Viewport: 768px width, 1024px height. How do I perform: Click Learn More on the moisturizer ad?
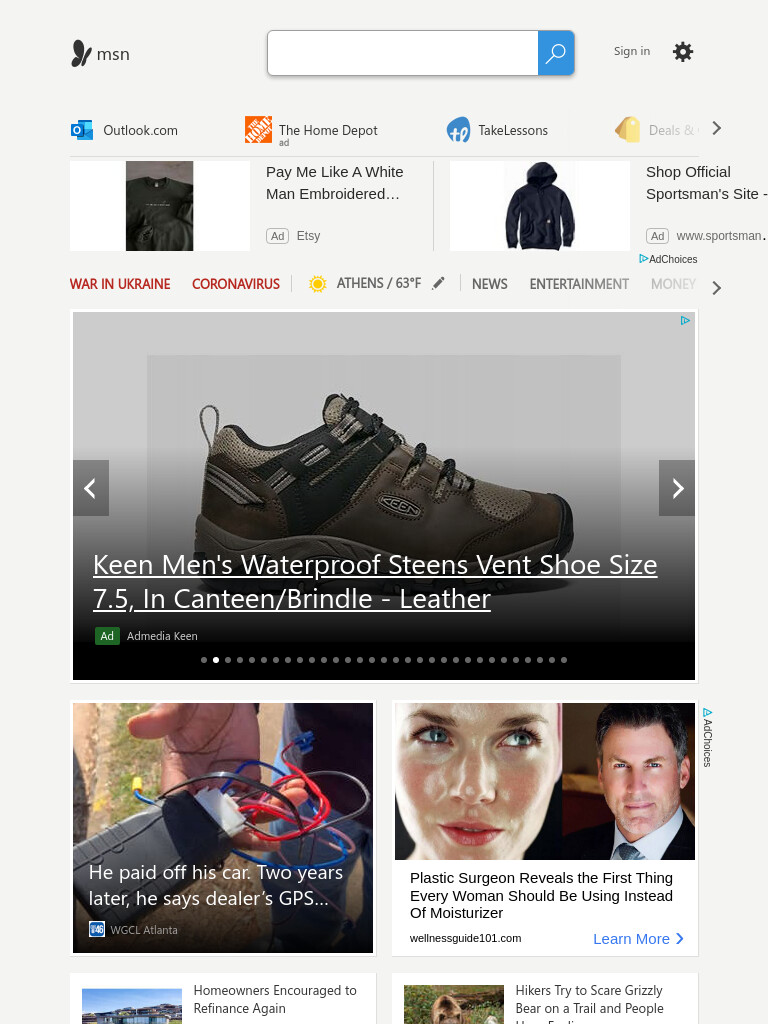[x=638, y=938]
